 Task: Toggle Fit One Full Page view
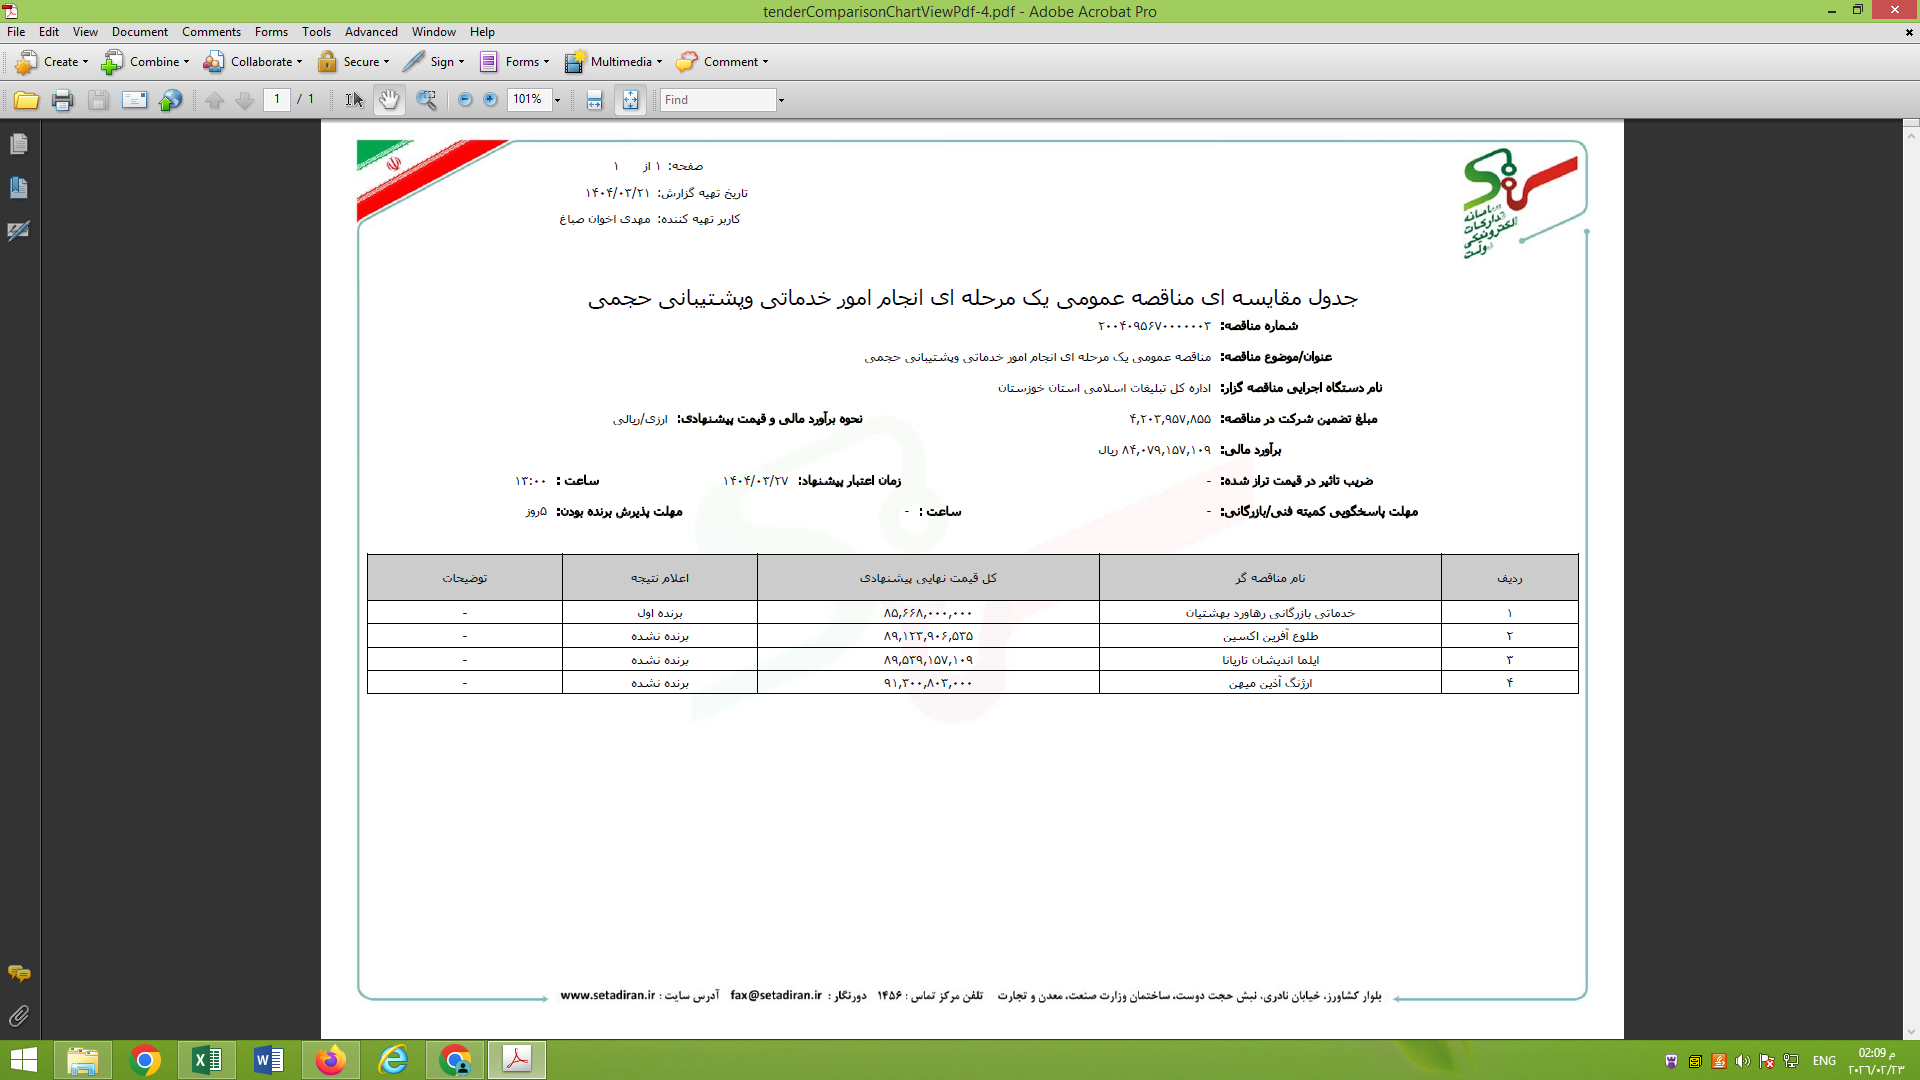point(630,100)
